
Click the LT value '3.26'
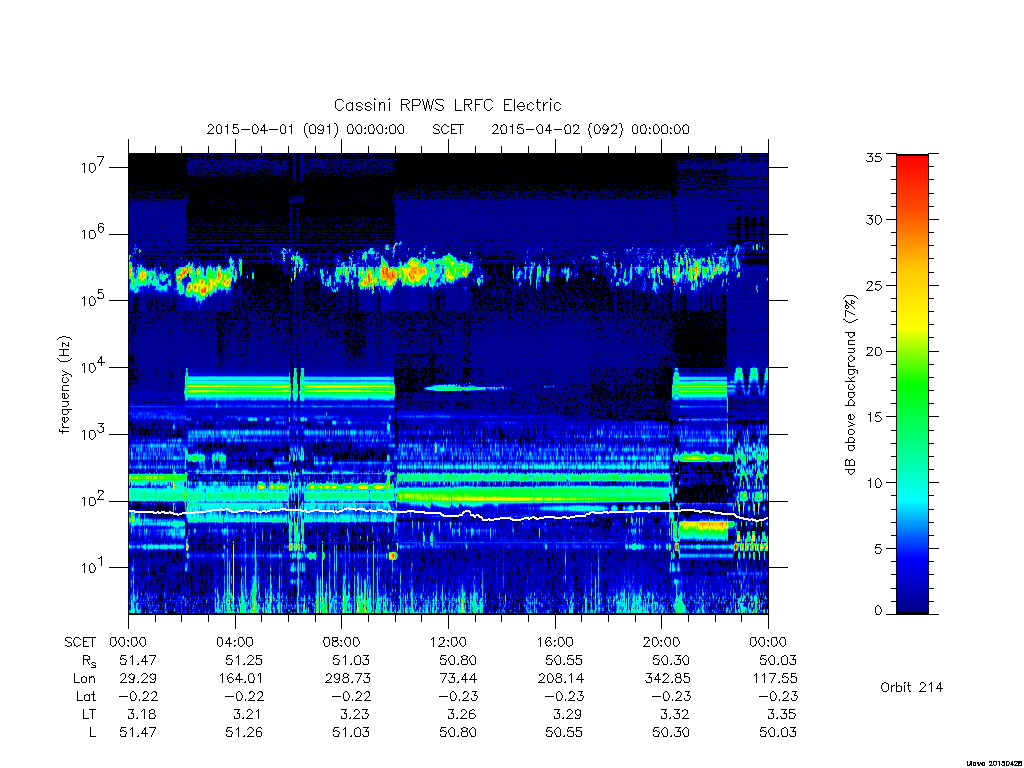462,714
